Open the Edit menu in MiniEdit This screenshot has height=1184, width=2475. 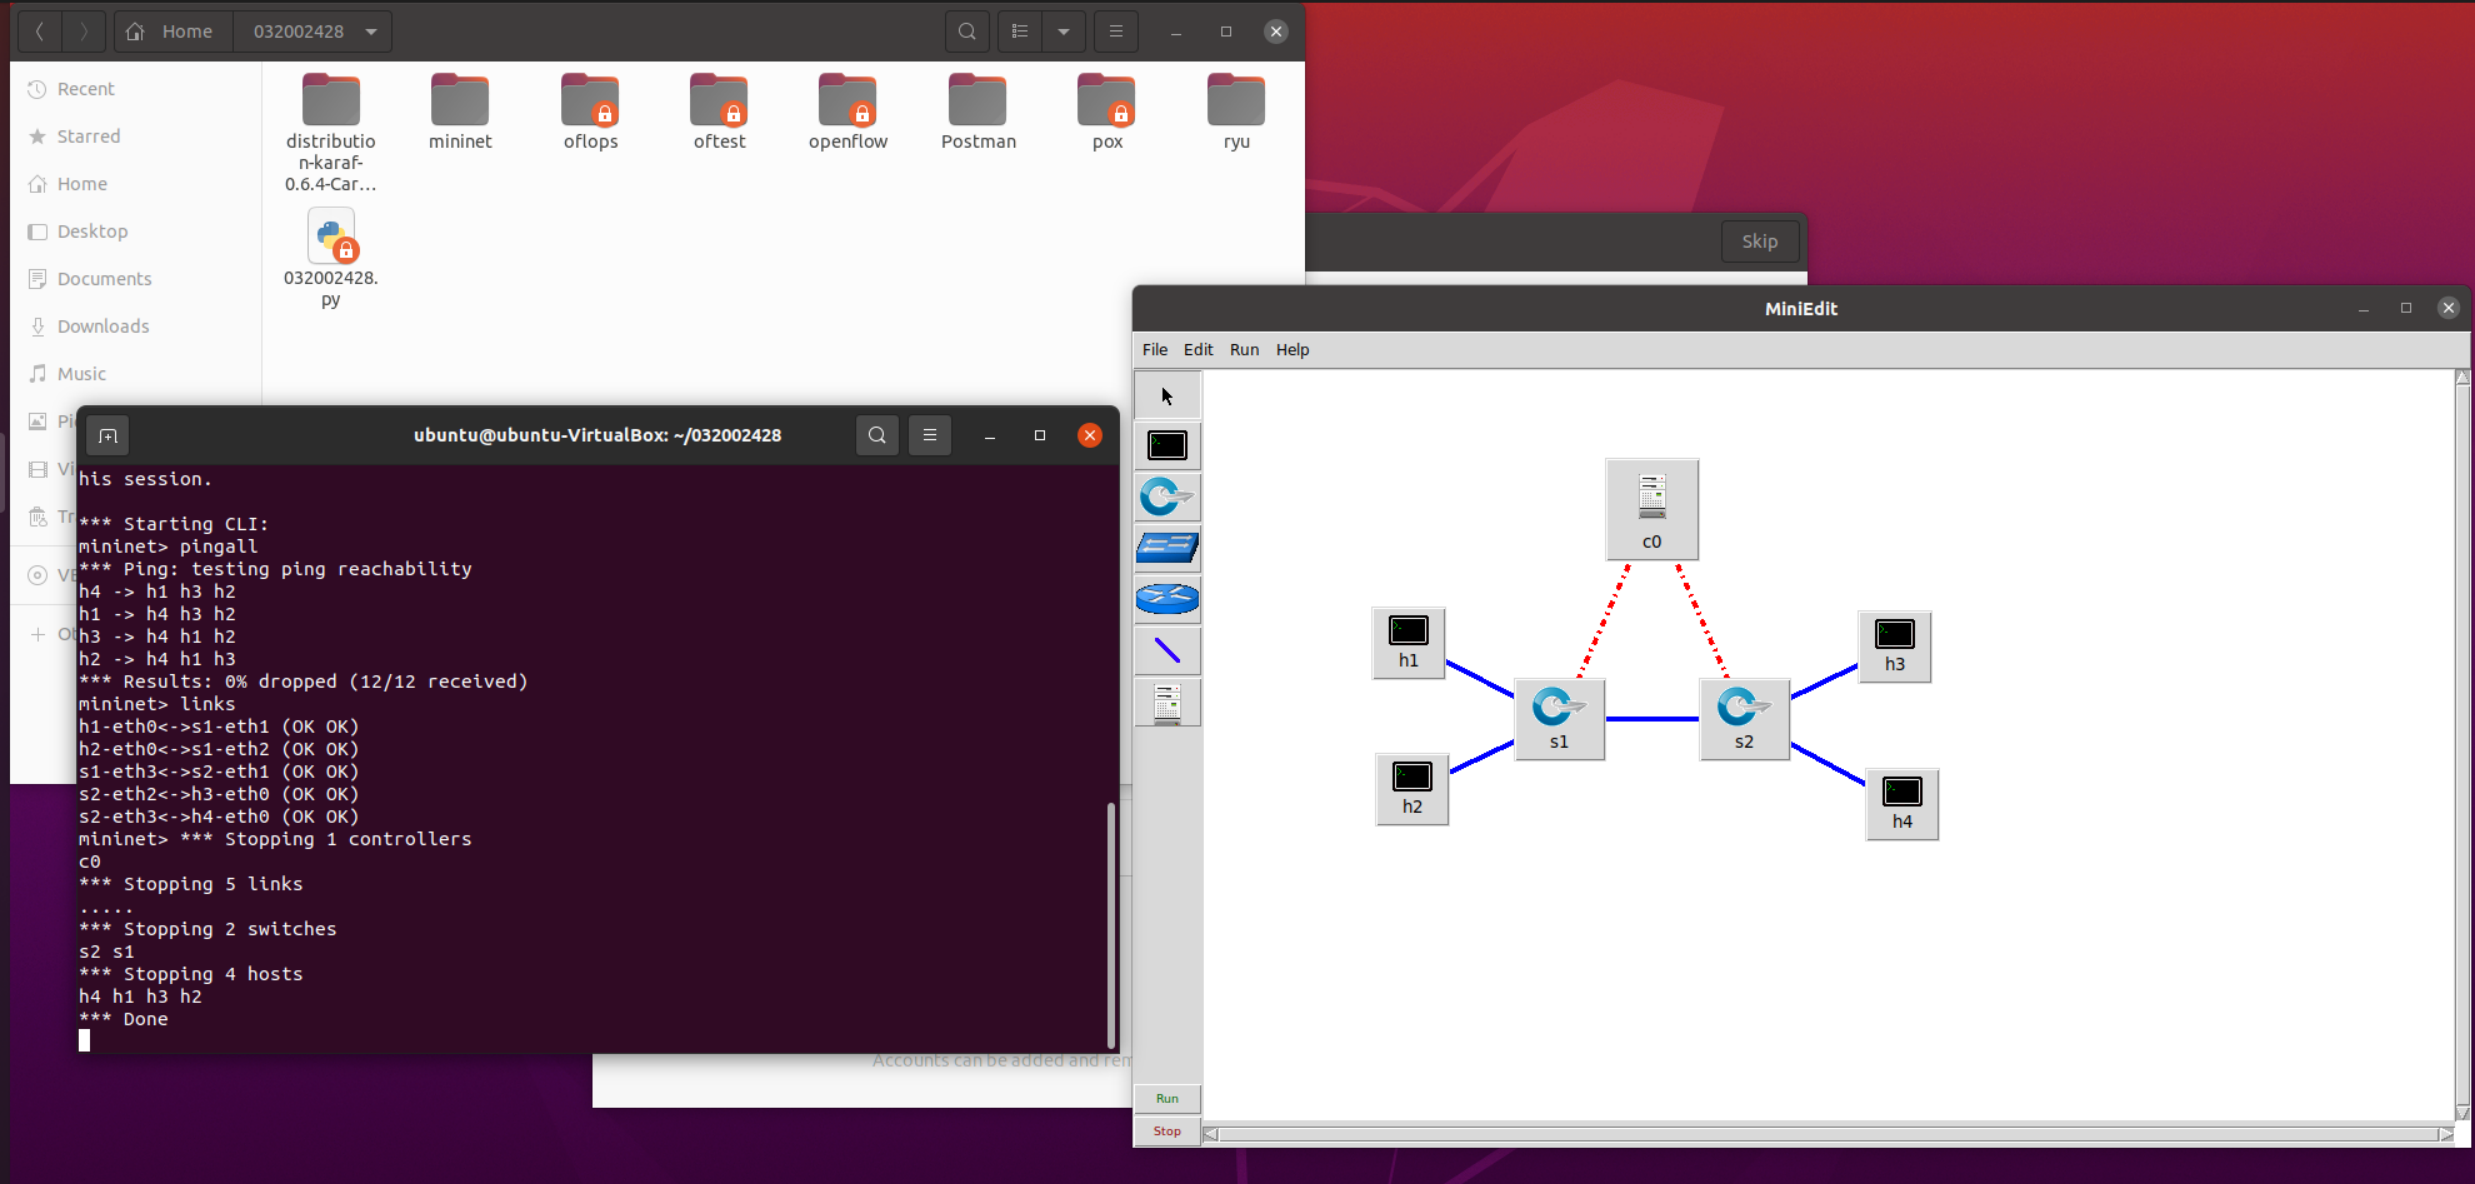[x=1197, y=350]
